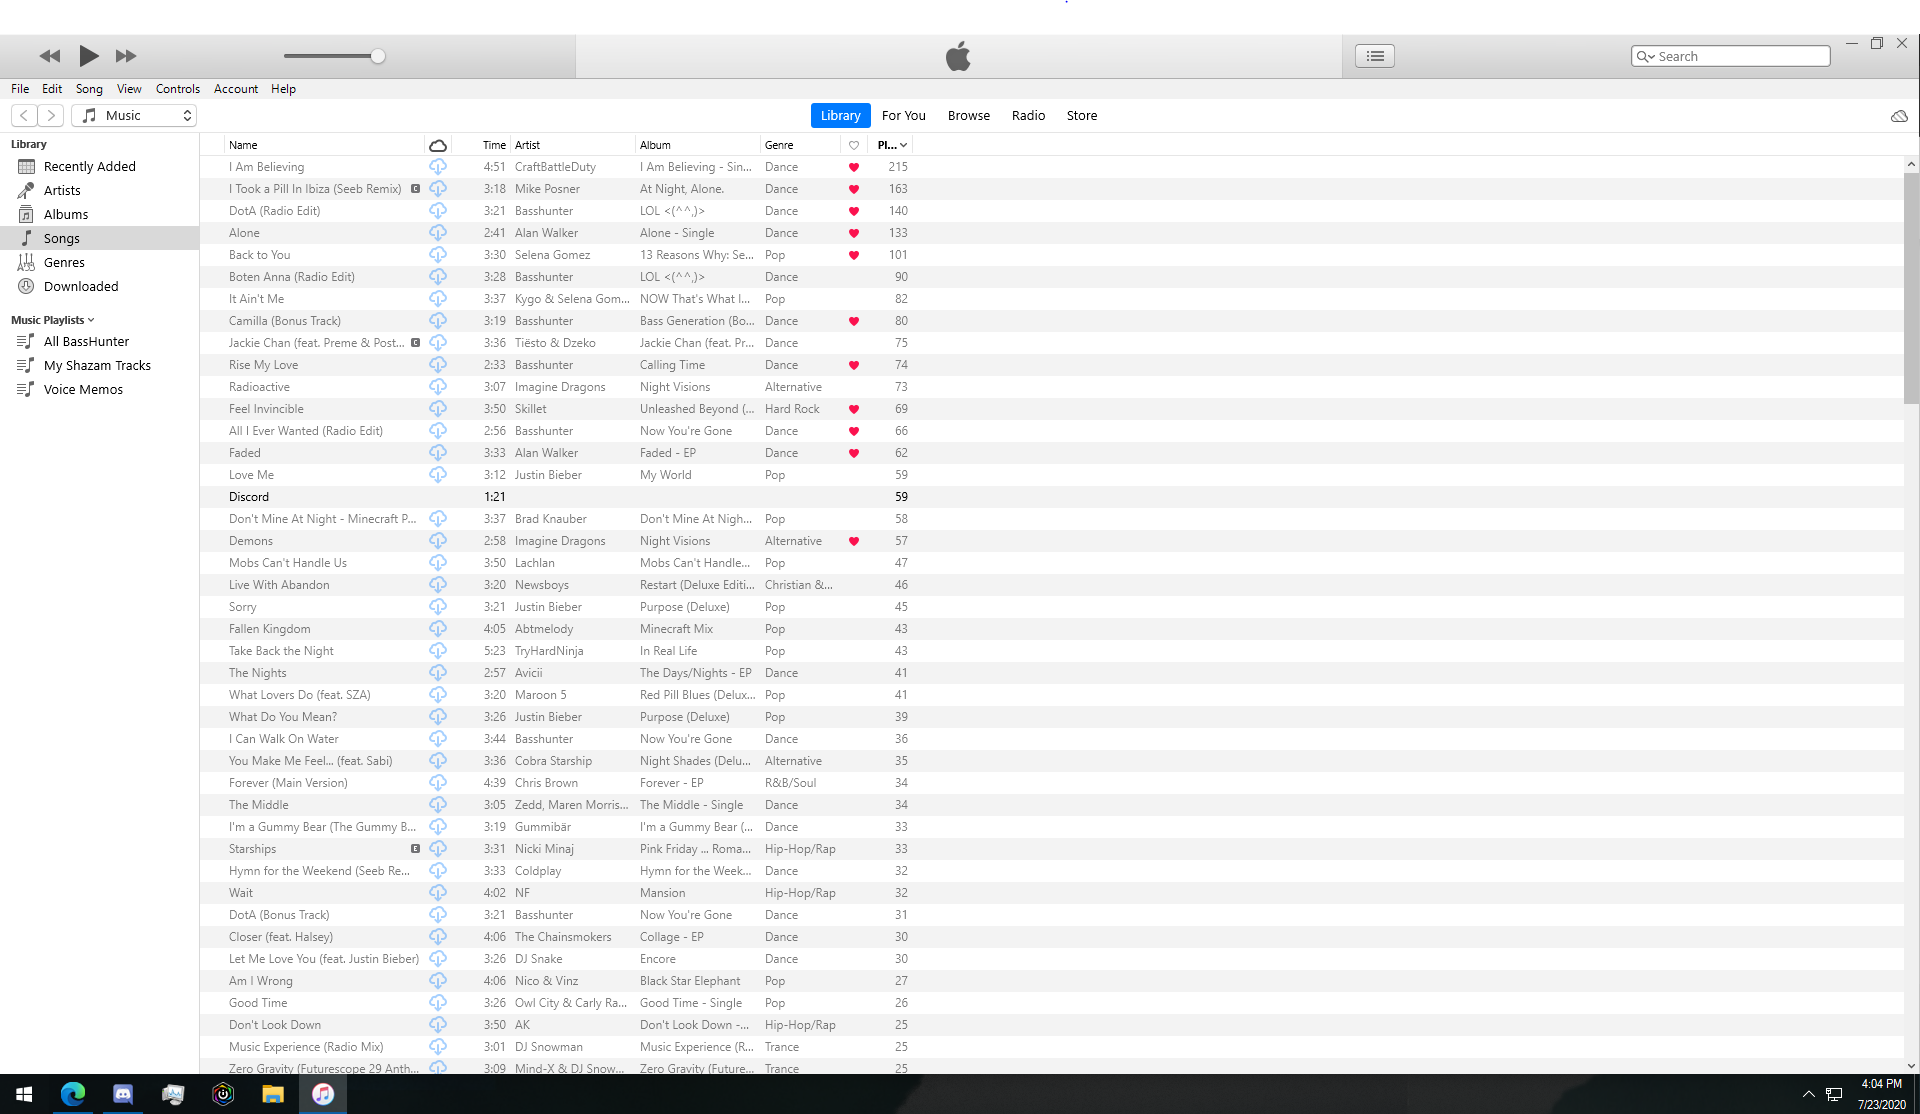Open the Up Next list view button
This screenshot has width=1920, height=1114.
point(1375,56)
